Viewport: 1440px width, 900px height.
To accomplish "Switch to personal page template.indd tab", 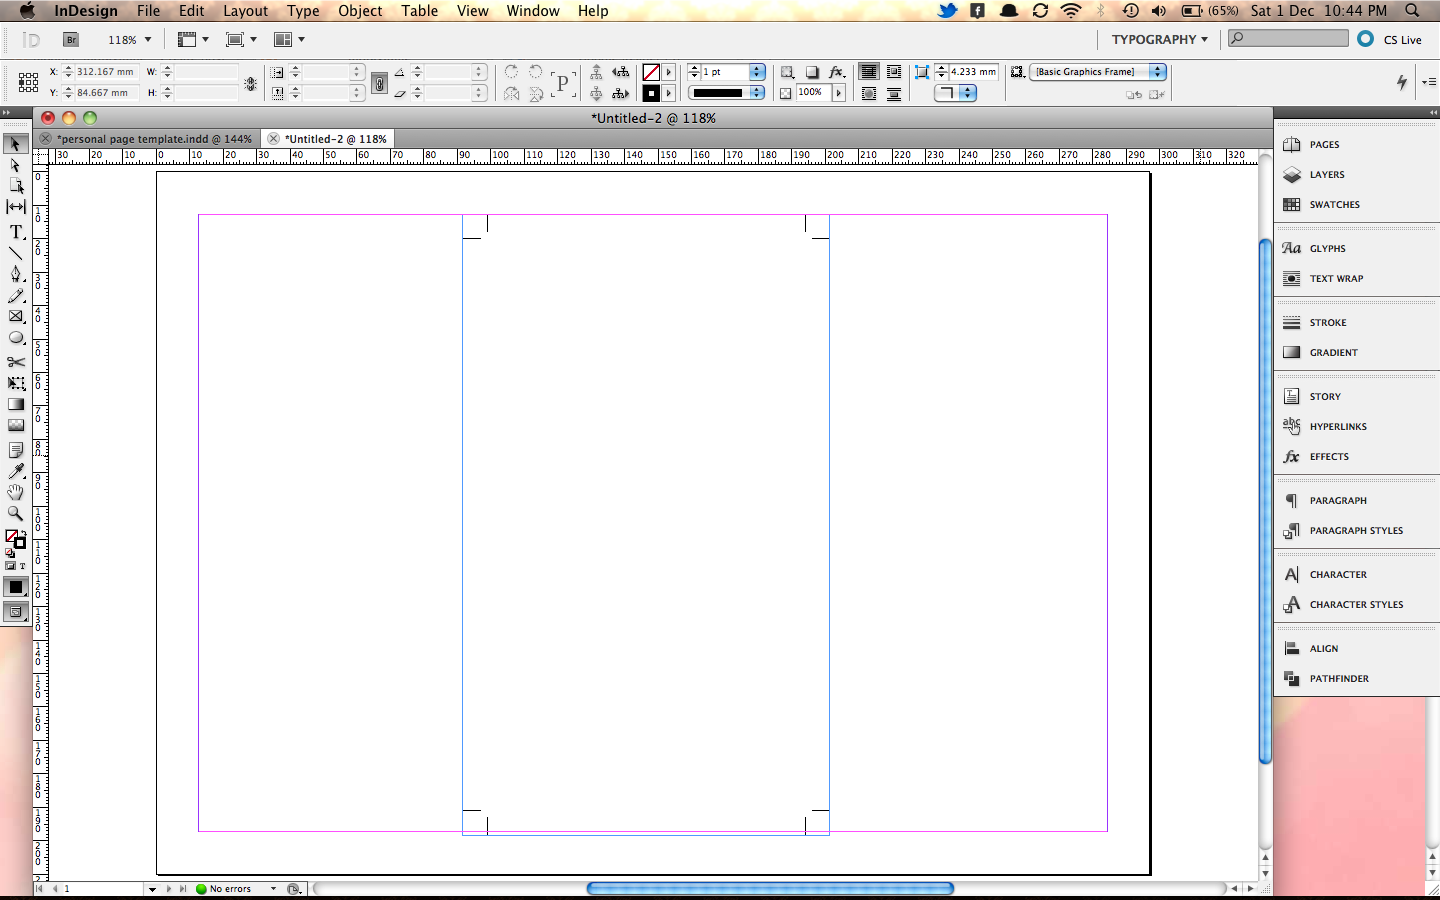I will click(154, 139).
